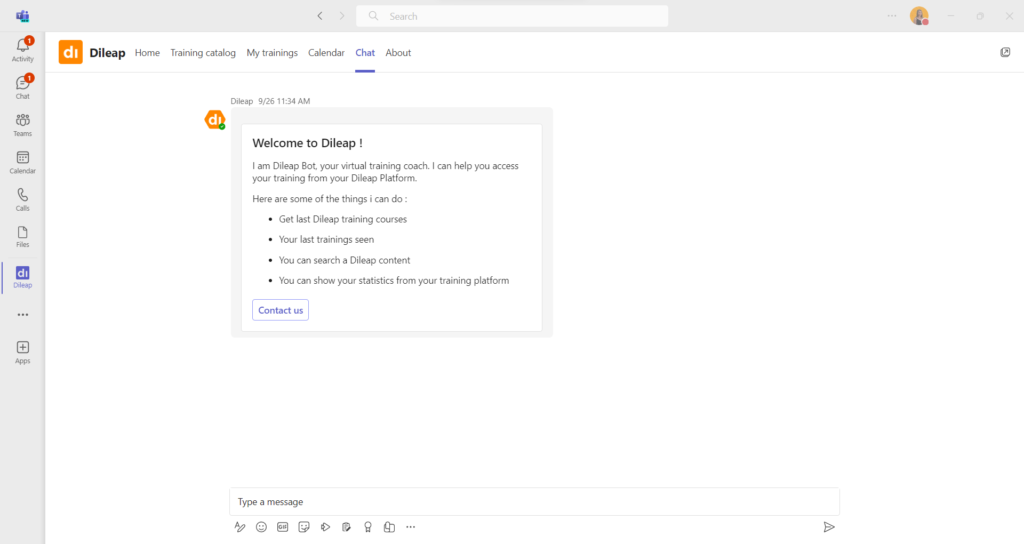Open Files in the left sidebar

coord(22,236)
